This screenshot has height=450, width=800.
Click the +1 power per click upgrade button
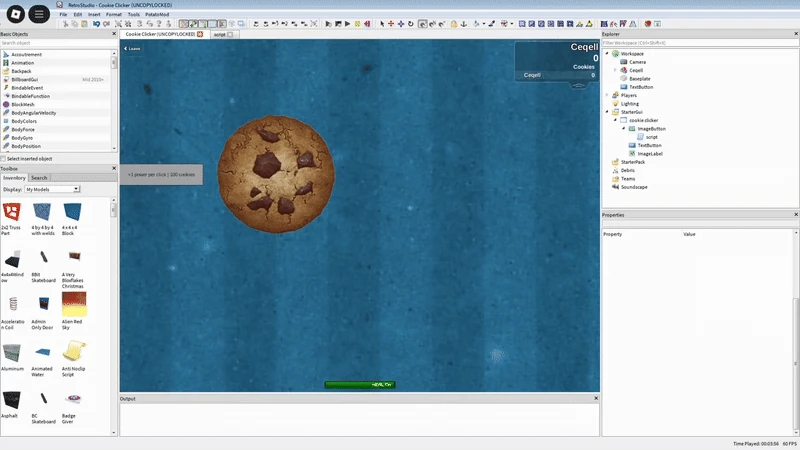pyautogui.click(x=162, y=174)
